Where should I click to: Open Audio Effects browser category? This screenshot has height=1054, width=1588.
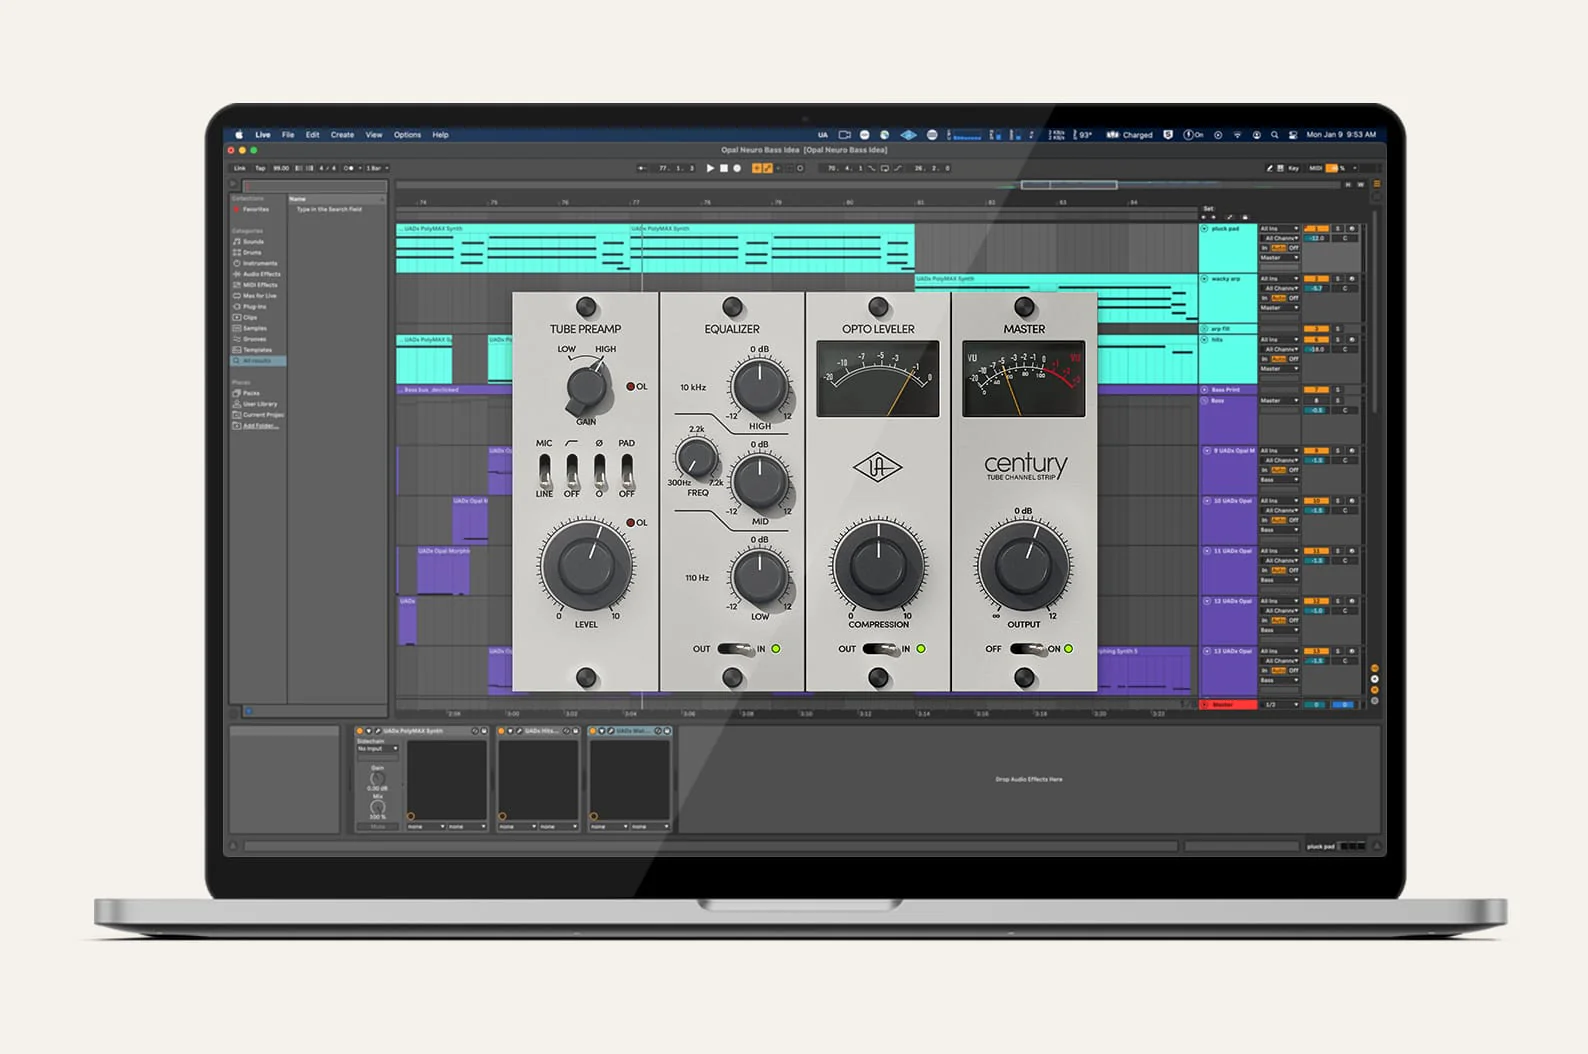[260, 274]
